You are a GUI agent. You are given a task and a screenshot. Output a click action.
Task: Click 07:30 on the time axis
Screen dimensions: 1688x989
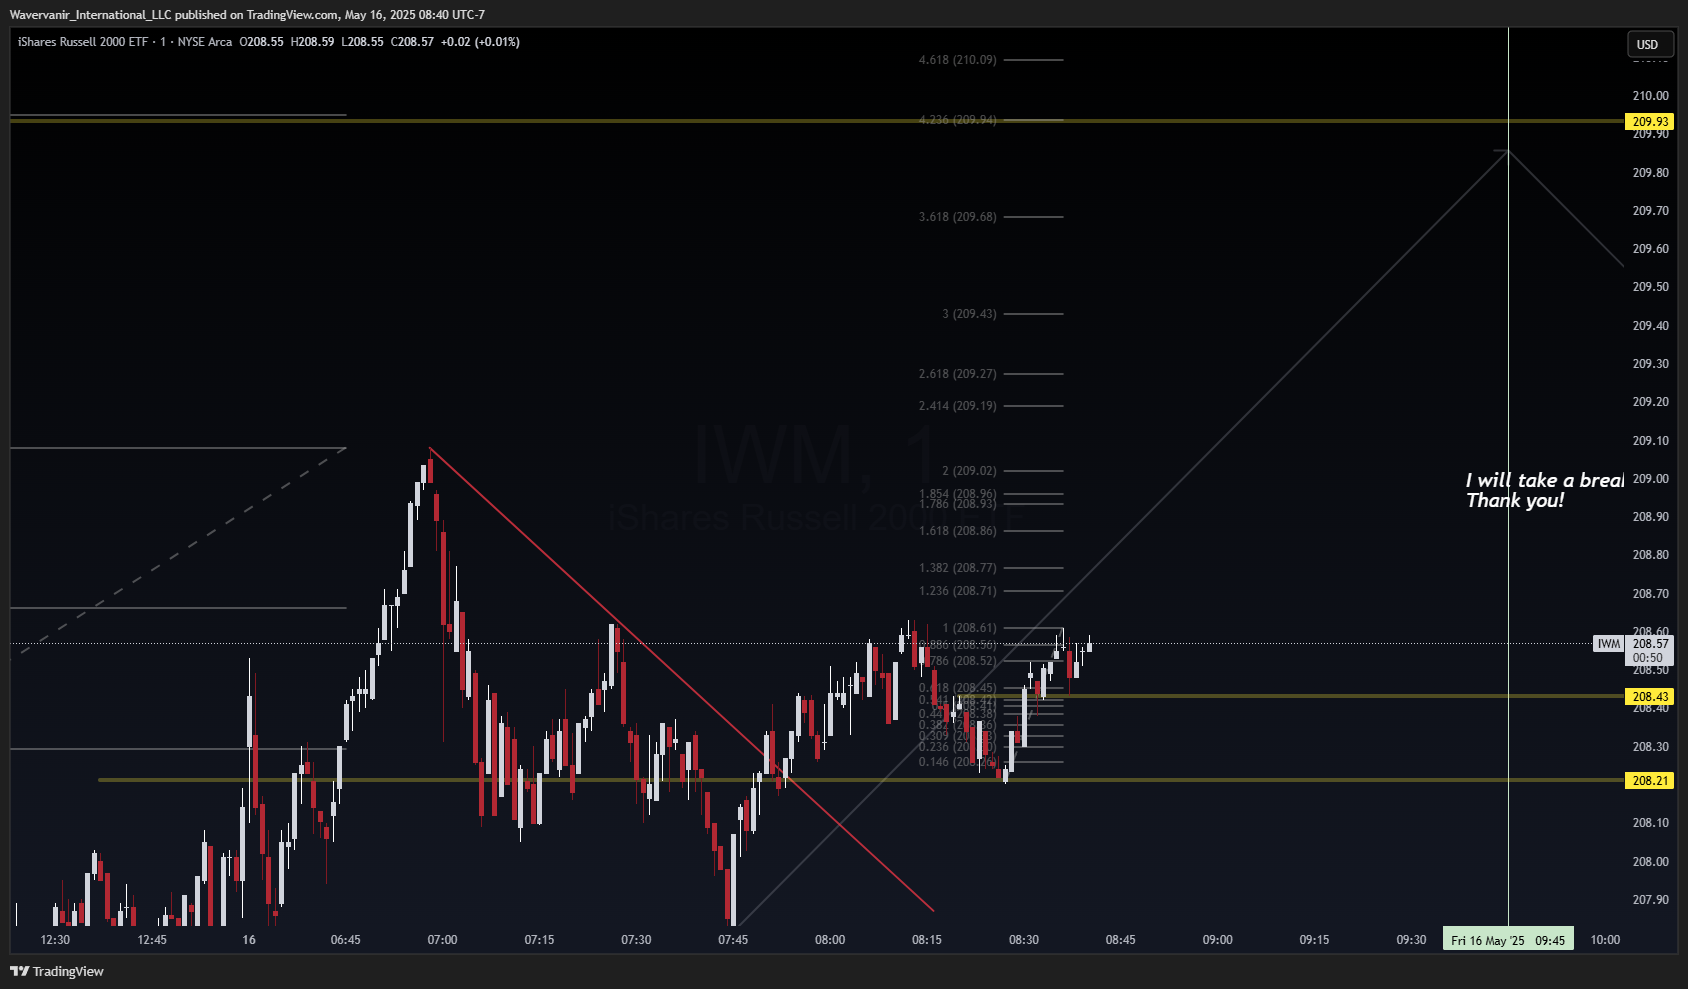pos(636,940)
